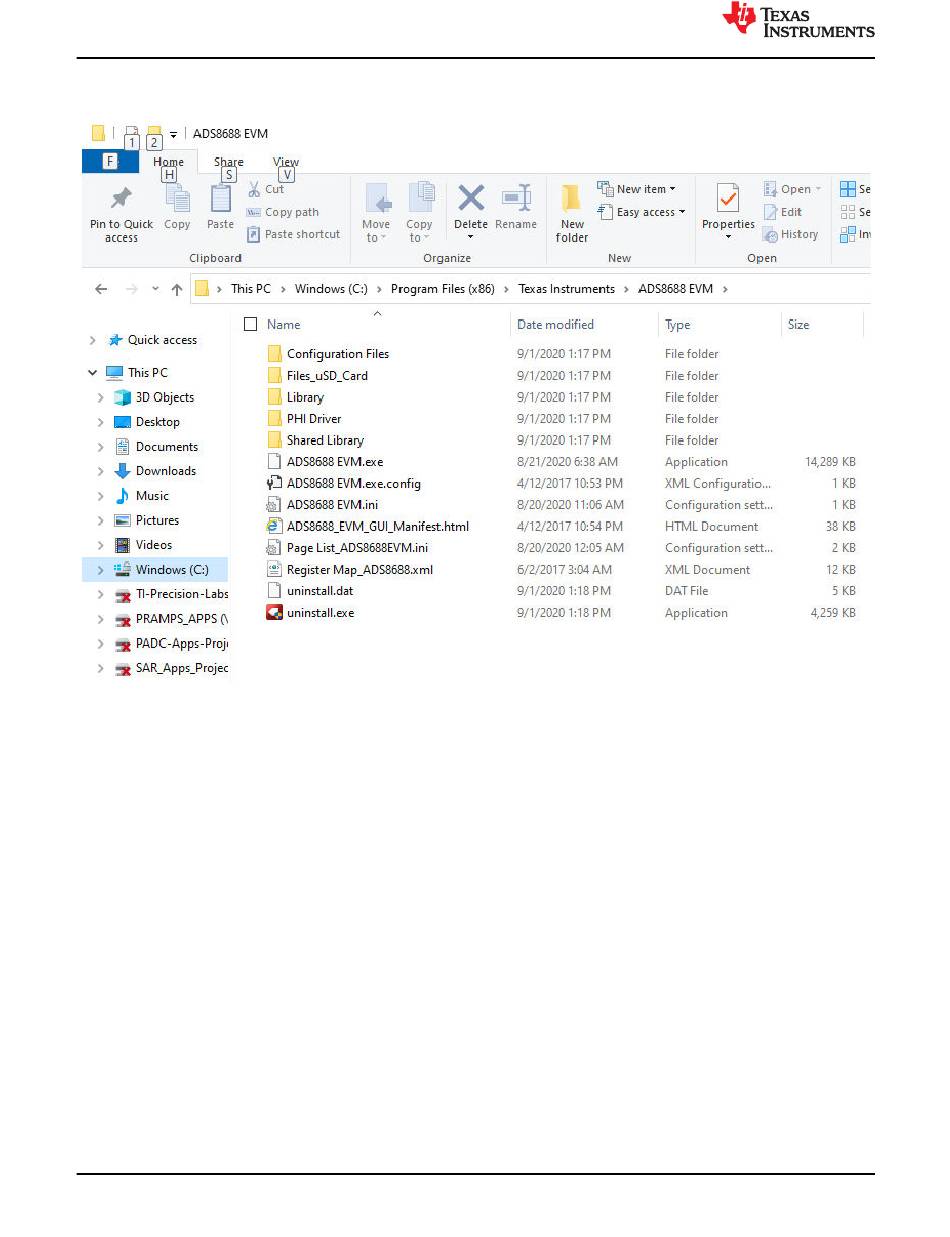
Task: Click the Shared Library folder icon
Action: point(274,440)
